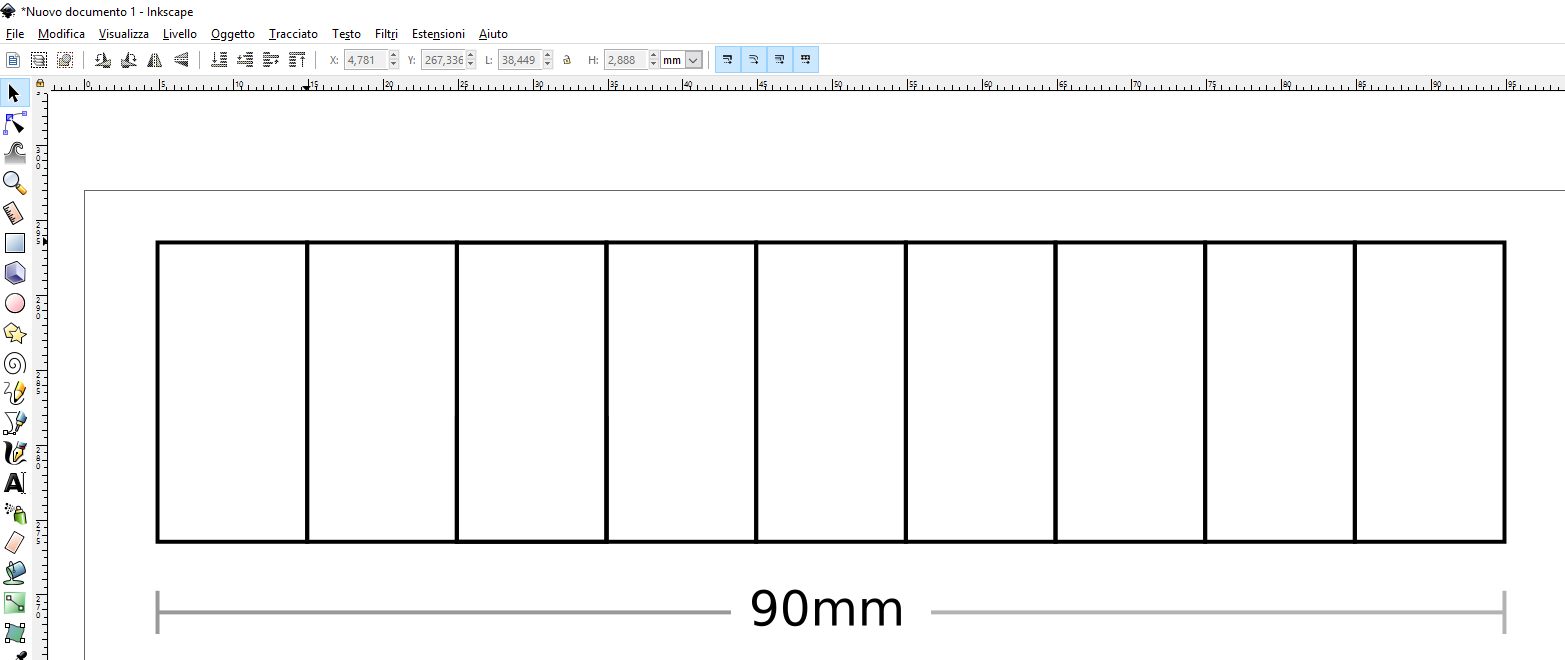Click the 90mm text on canvas
This screenshot has height=660, width=1565.
pos(827,609)
